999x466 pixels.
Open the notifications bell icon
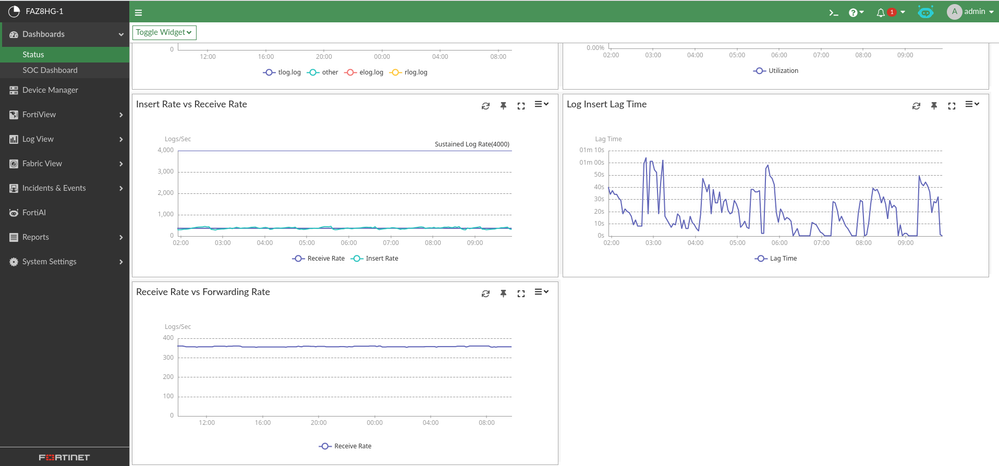pos(881,12)
